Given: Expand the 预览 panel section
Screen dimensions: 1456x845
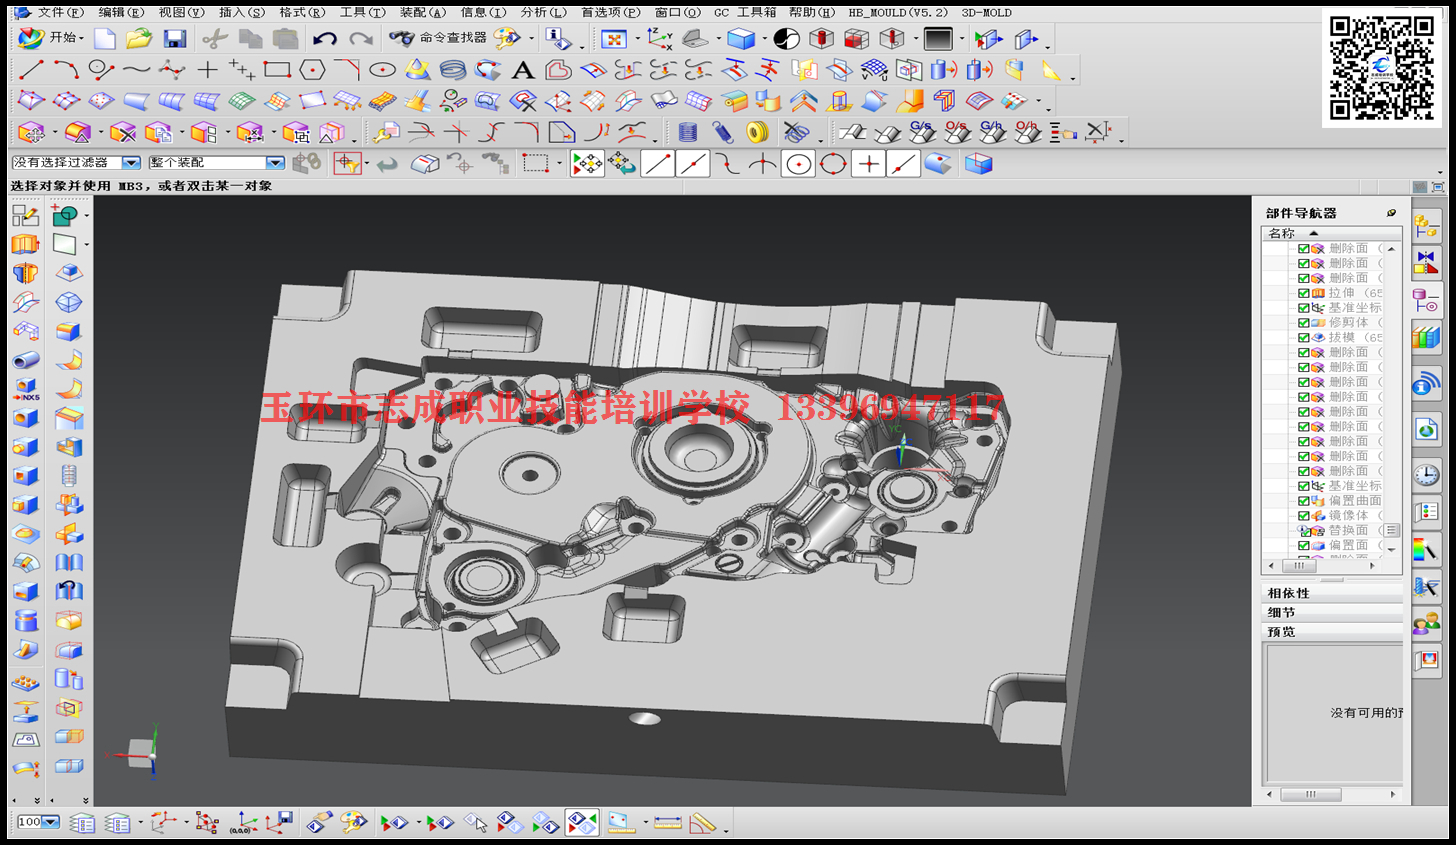Looking at the screenshot, I should pos(1333,631).
